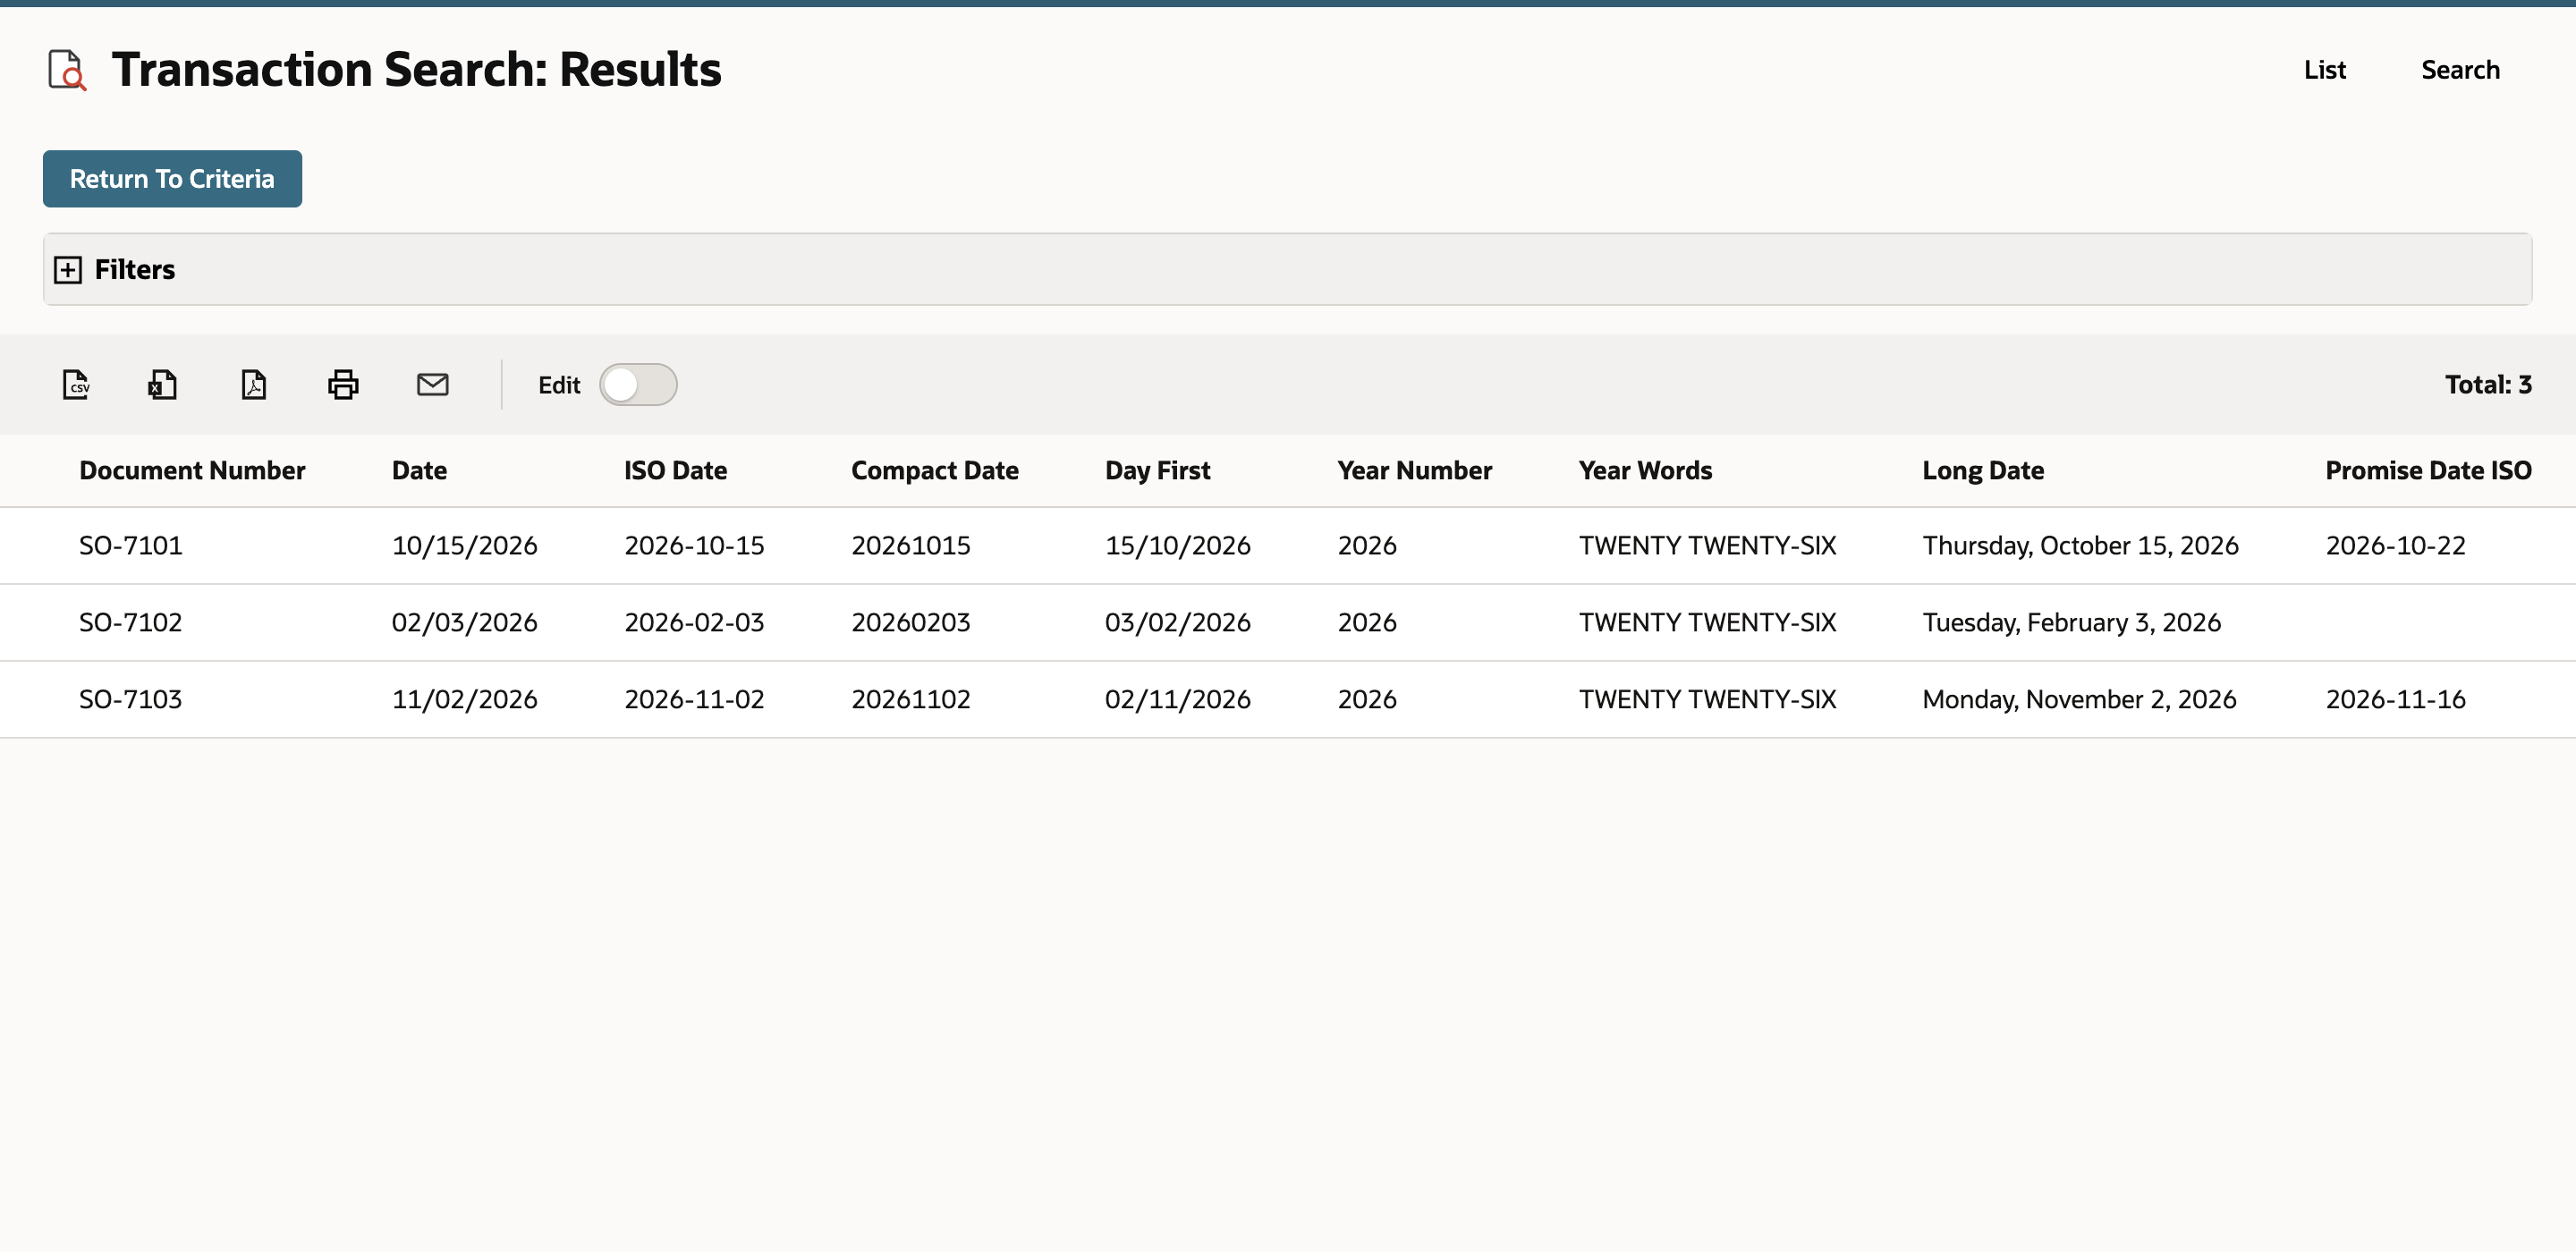This screenshot has width=2576, height=1252.
Task: Click Return To Criteria button
Action: pyautogui.click(x=172, y=178)
